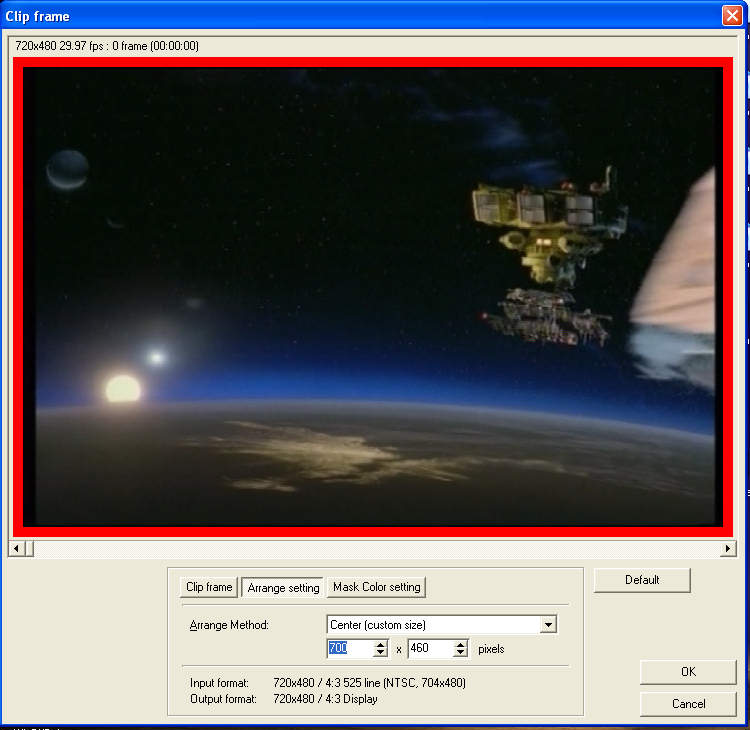This screenshot has width=750, height=730.
Task: Close the Clip frame dialog
Action: click(732, 16)
